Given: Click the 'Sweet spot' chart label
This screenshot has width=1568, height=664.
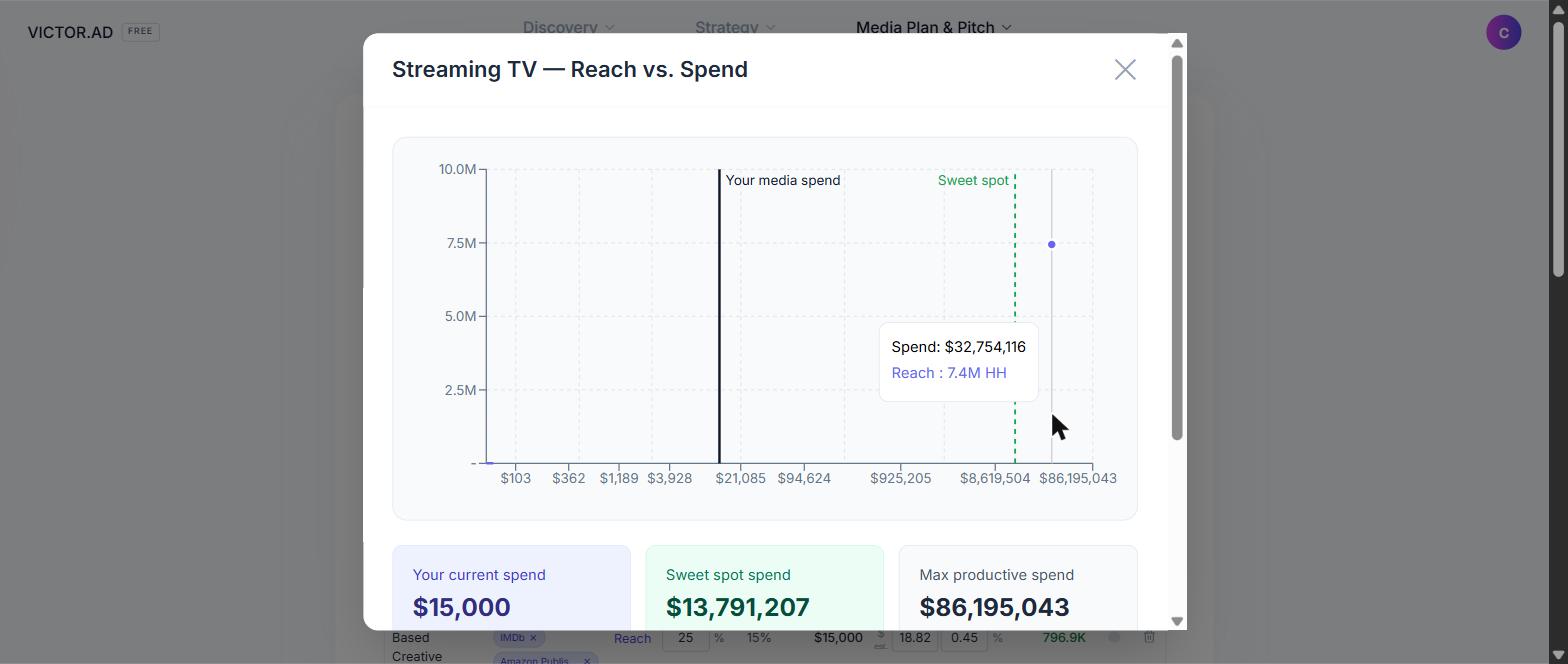Looking at the screenshot, I should point(973,180).
